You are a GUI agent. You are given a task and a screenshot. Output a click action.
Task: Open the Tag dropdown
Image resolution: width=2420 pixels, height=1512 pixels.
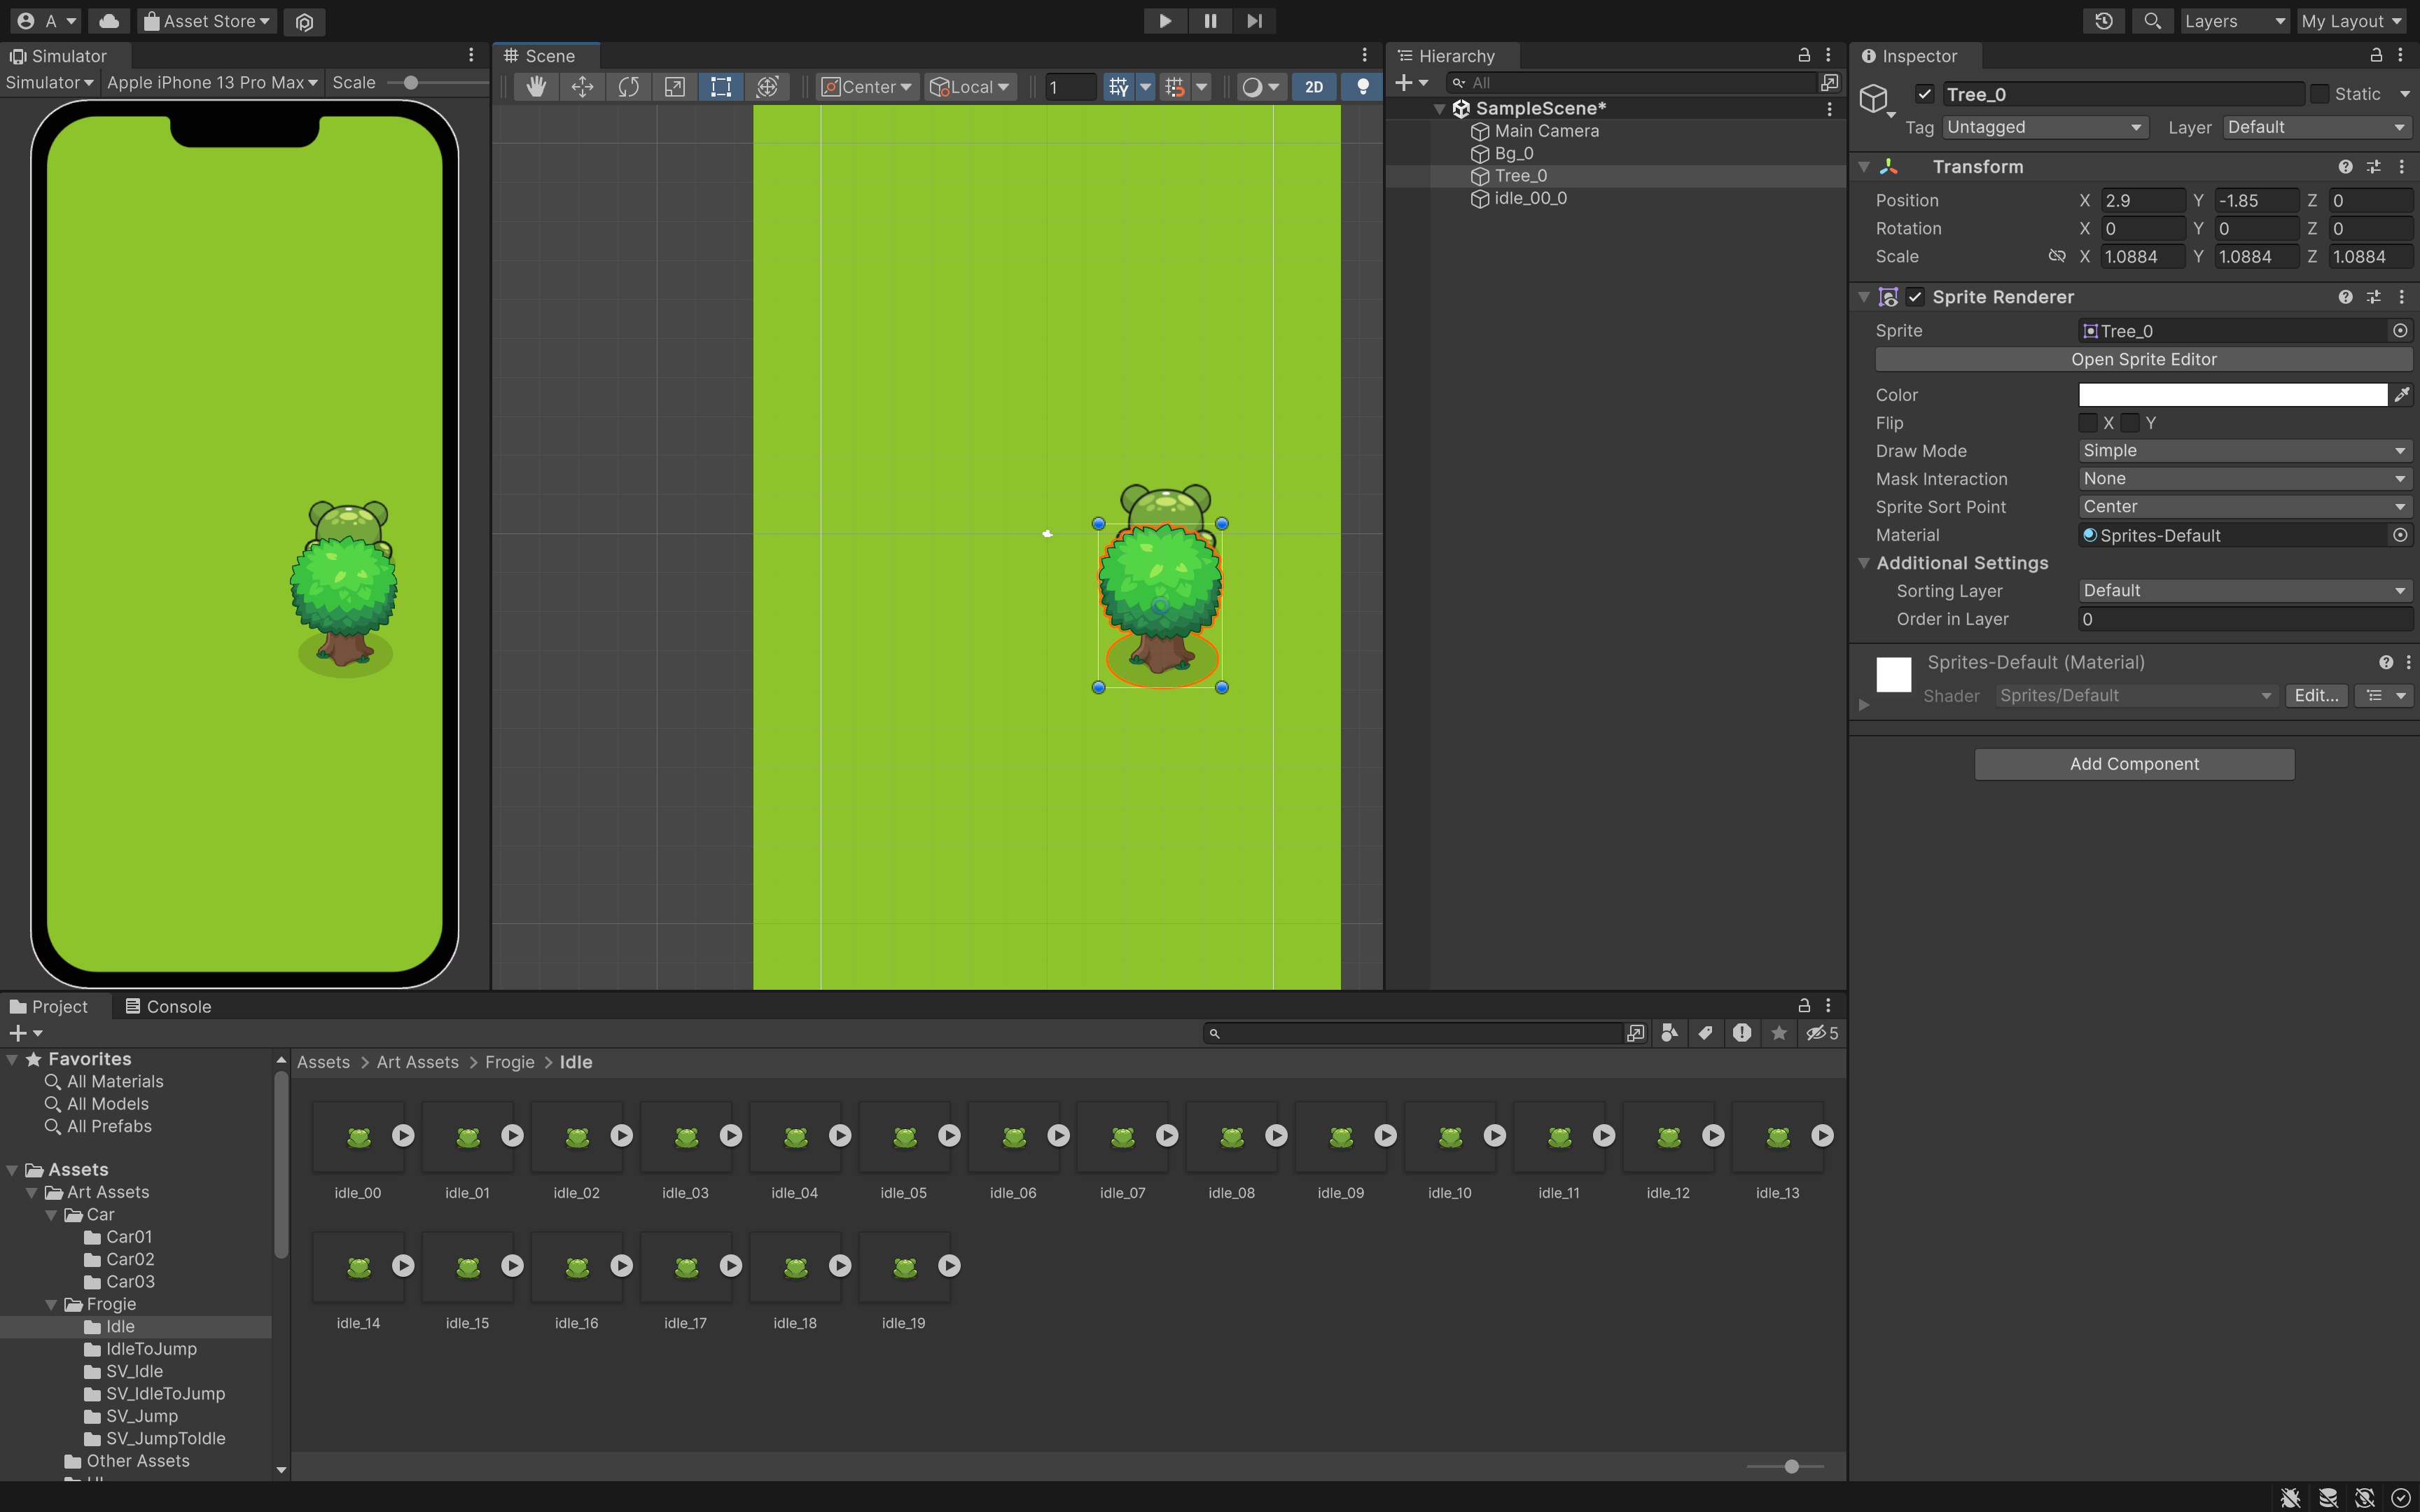click(2044, 127)
